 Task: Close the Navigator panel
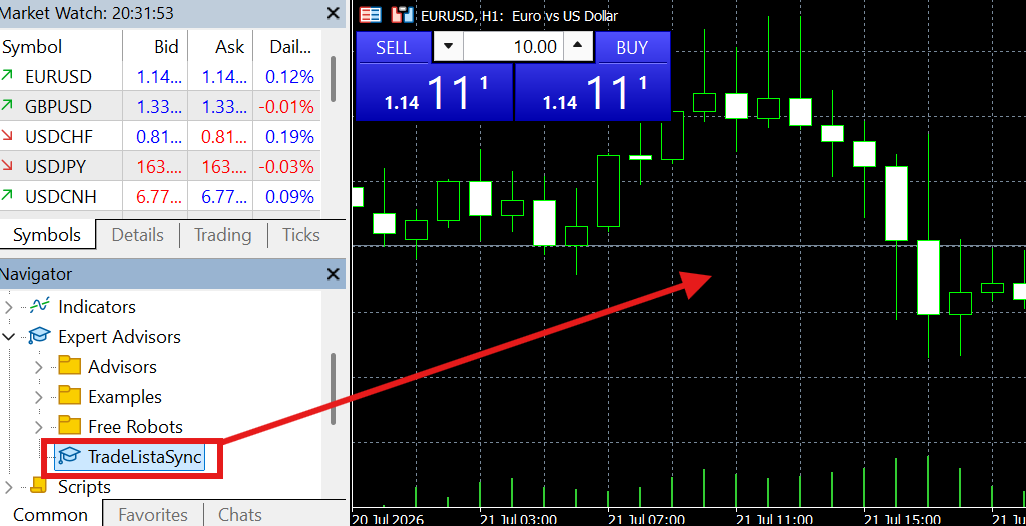point(333,274)
